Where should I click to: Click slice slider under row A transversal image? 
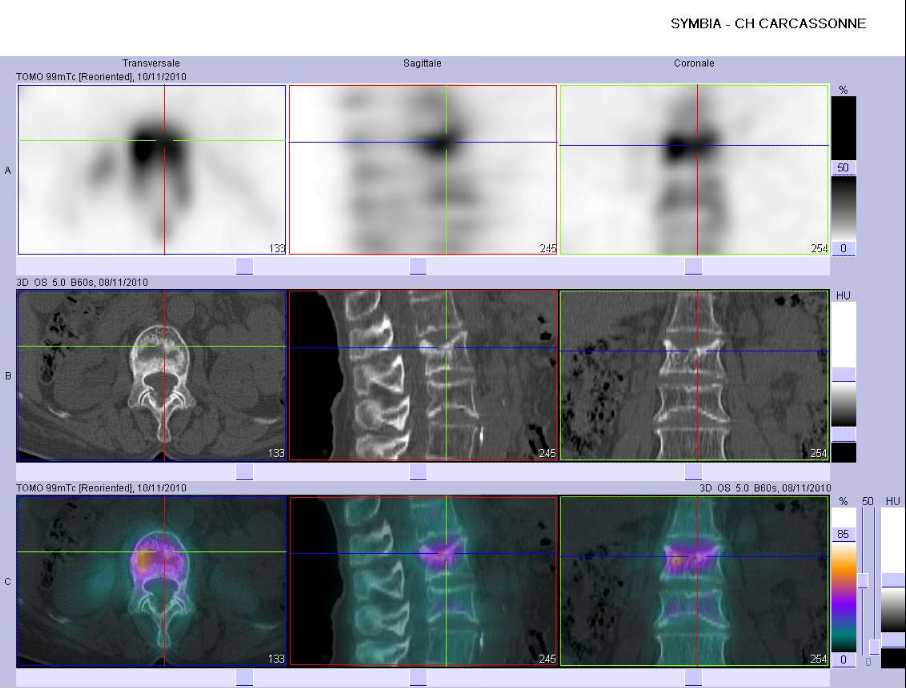[x=244, y=266]
